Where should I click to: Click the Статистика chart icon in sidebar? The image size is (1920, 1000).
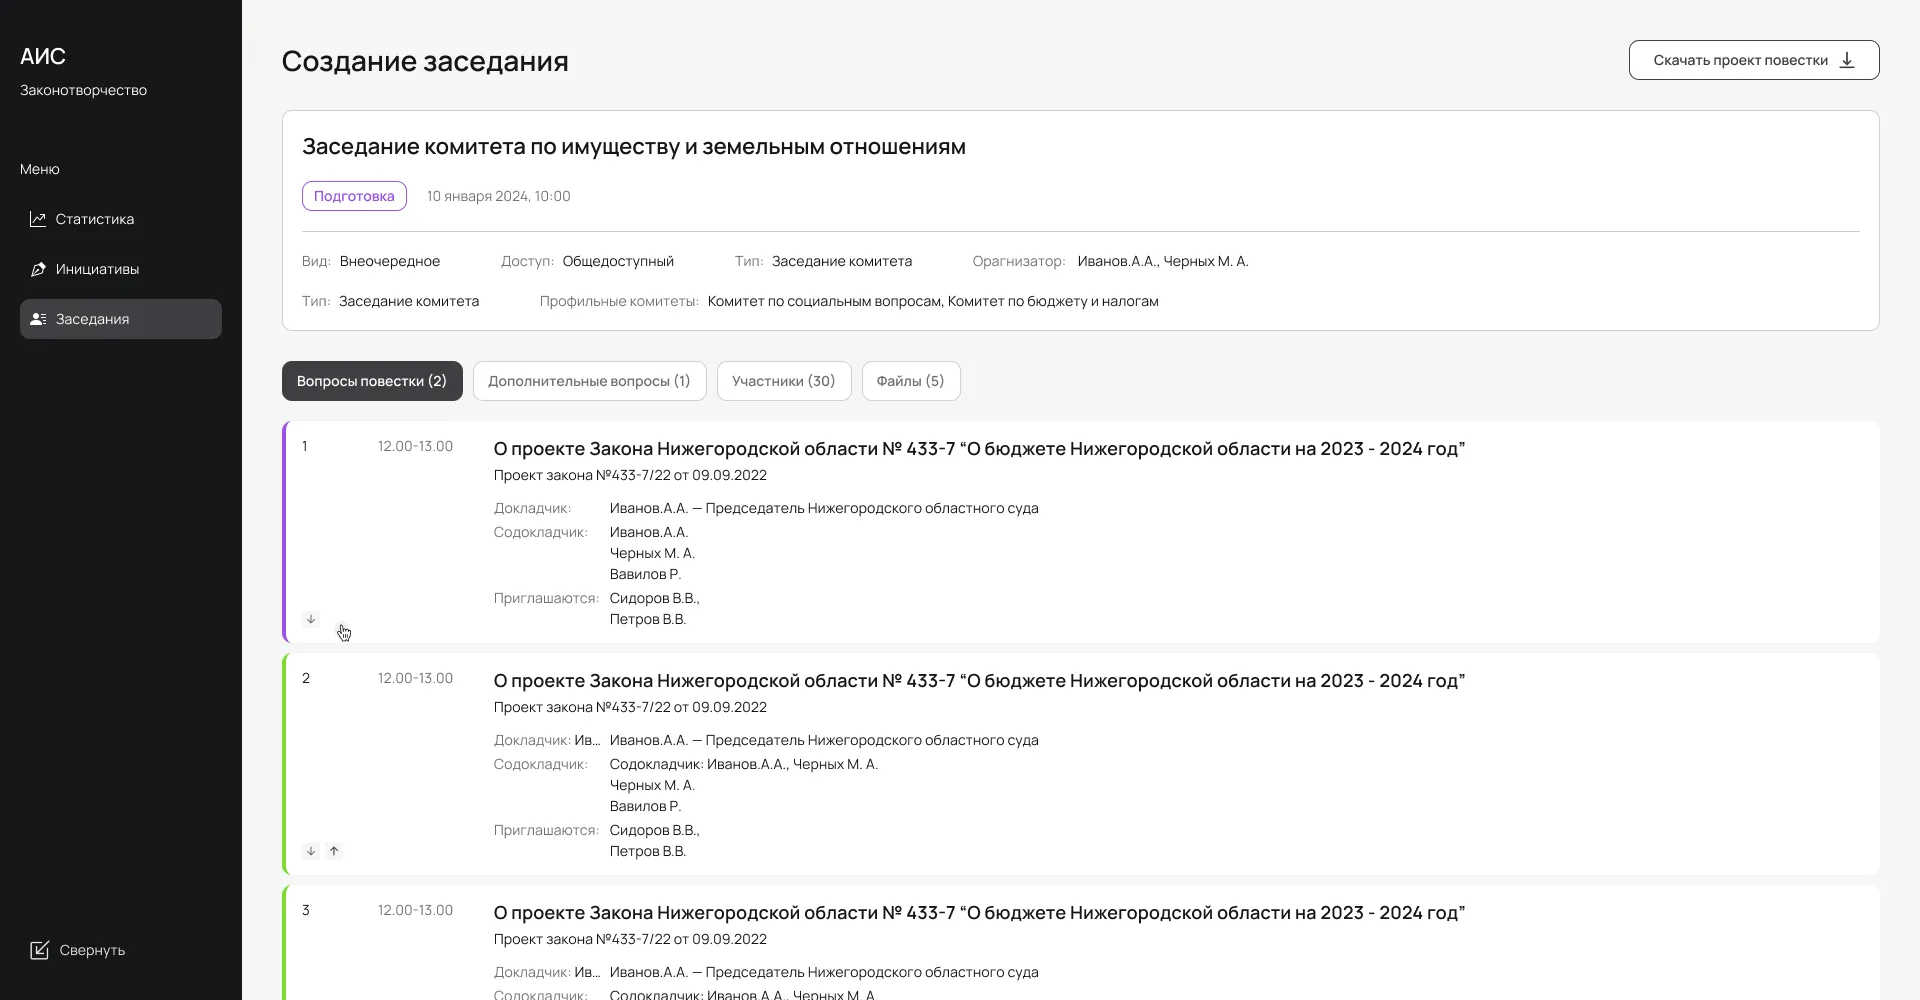pos(38,219)
